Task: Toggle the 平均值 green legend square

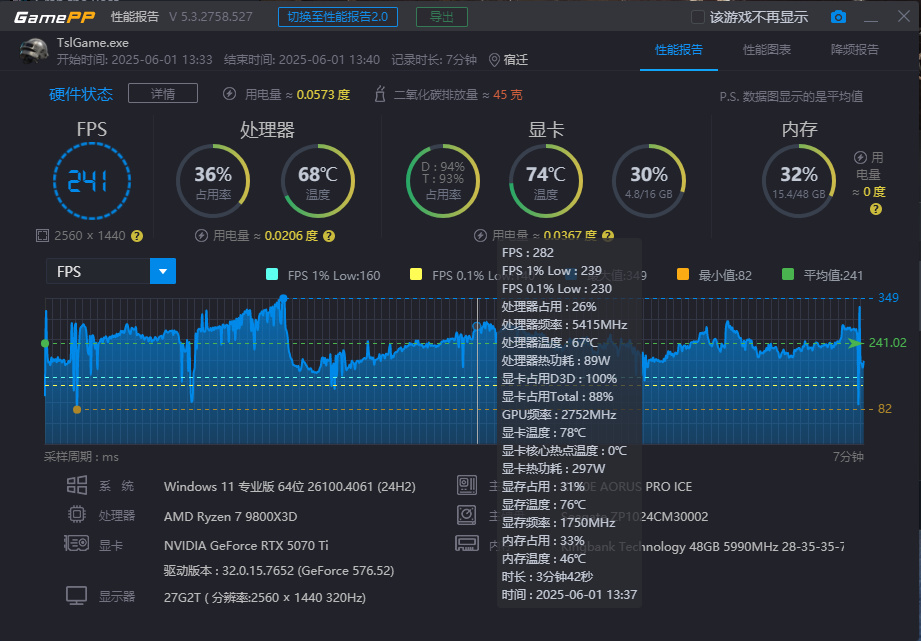Action: (788, 274)
